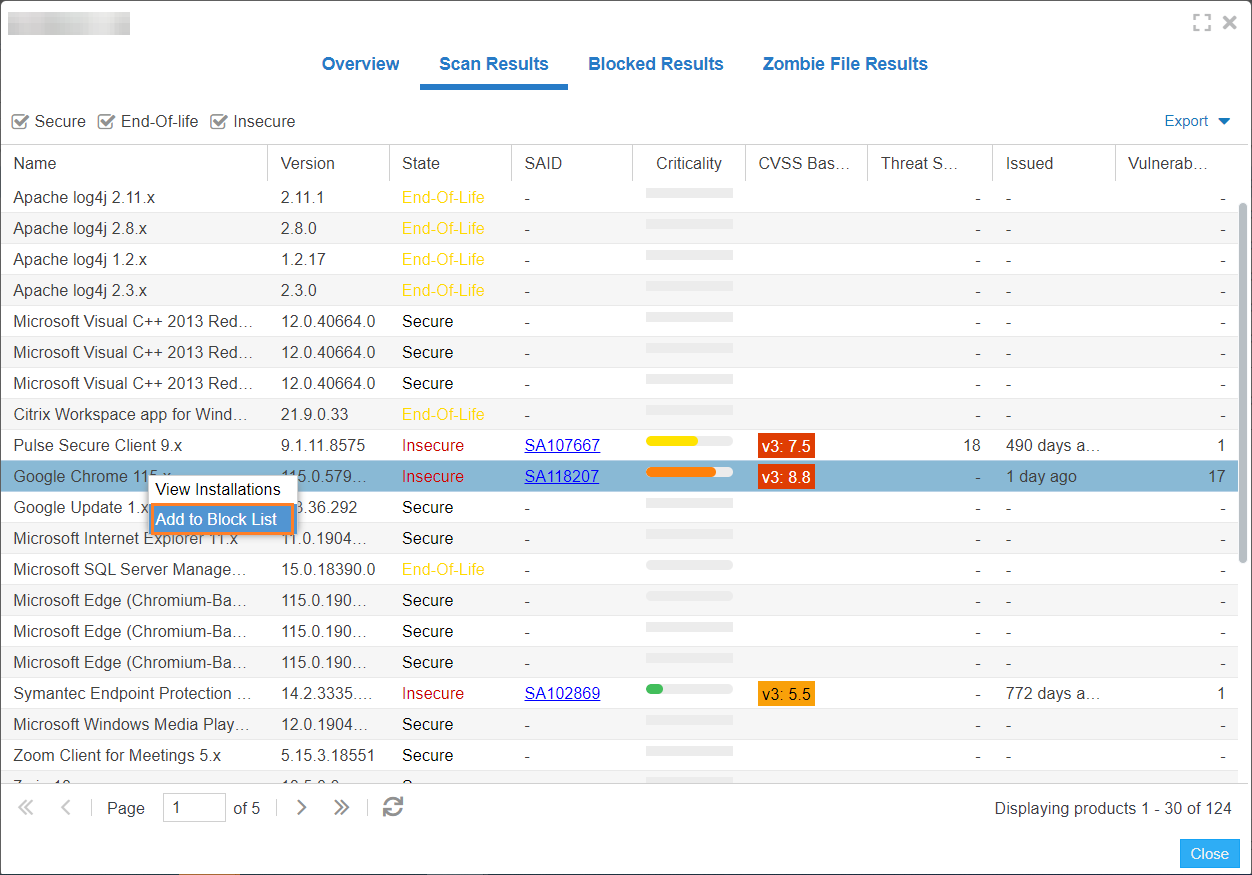Click the 'Displaying products 1 - 30 of 124' text
Viewport: 1252px width, 875px height.
tap(1113, 809)
